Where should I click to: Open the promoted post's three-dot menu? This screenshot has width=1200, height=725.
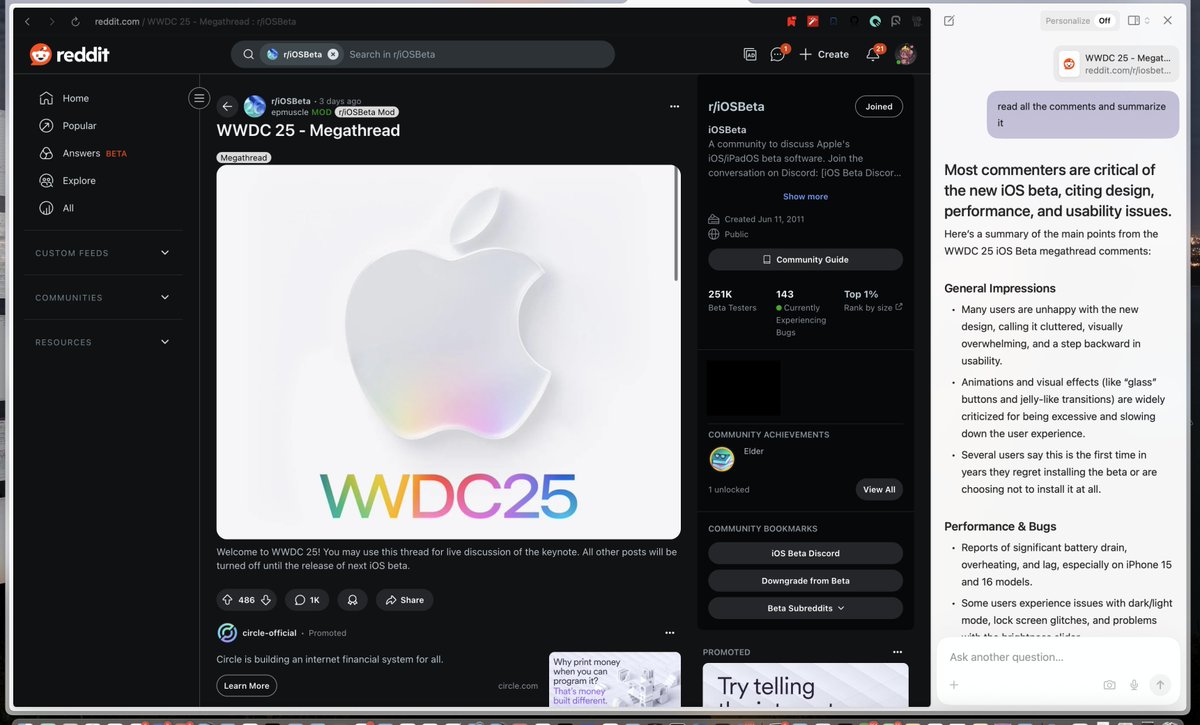[670, 633]
